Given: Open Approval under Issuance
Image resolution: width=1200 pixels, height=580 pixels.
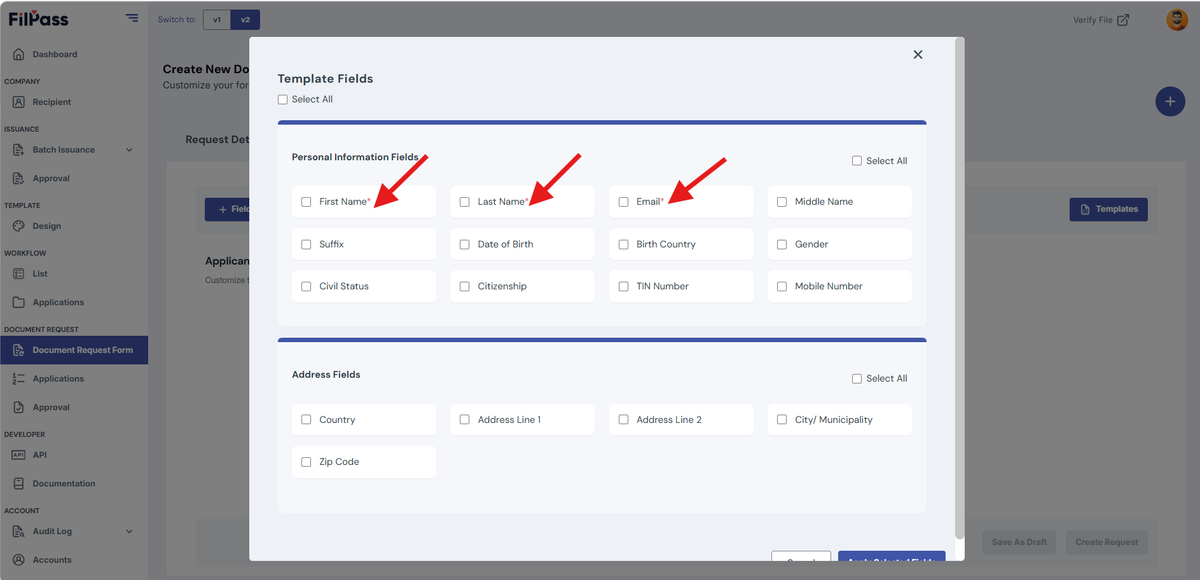Looking at the screenshot, I should pos(50,179).
